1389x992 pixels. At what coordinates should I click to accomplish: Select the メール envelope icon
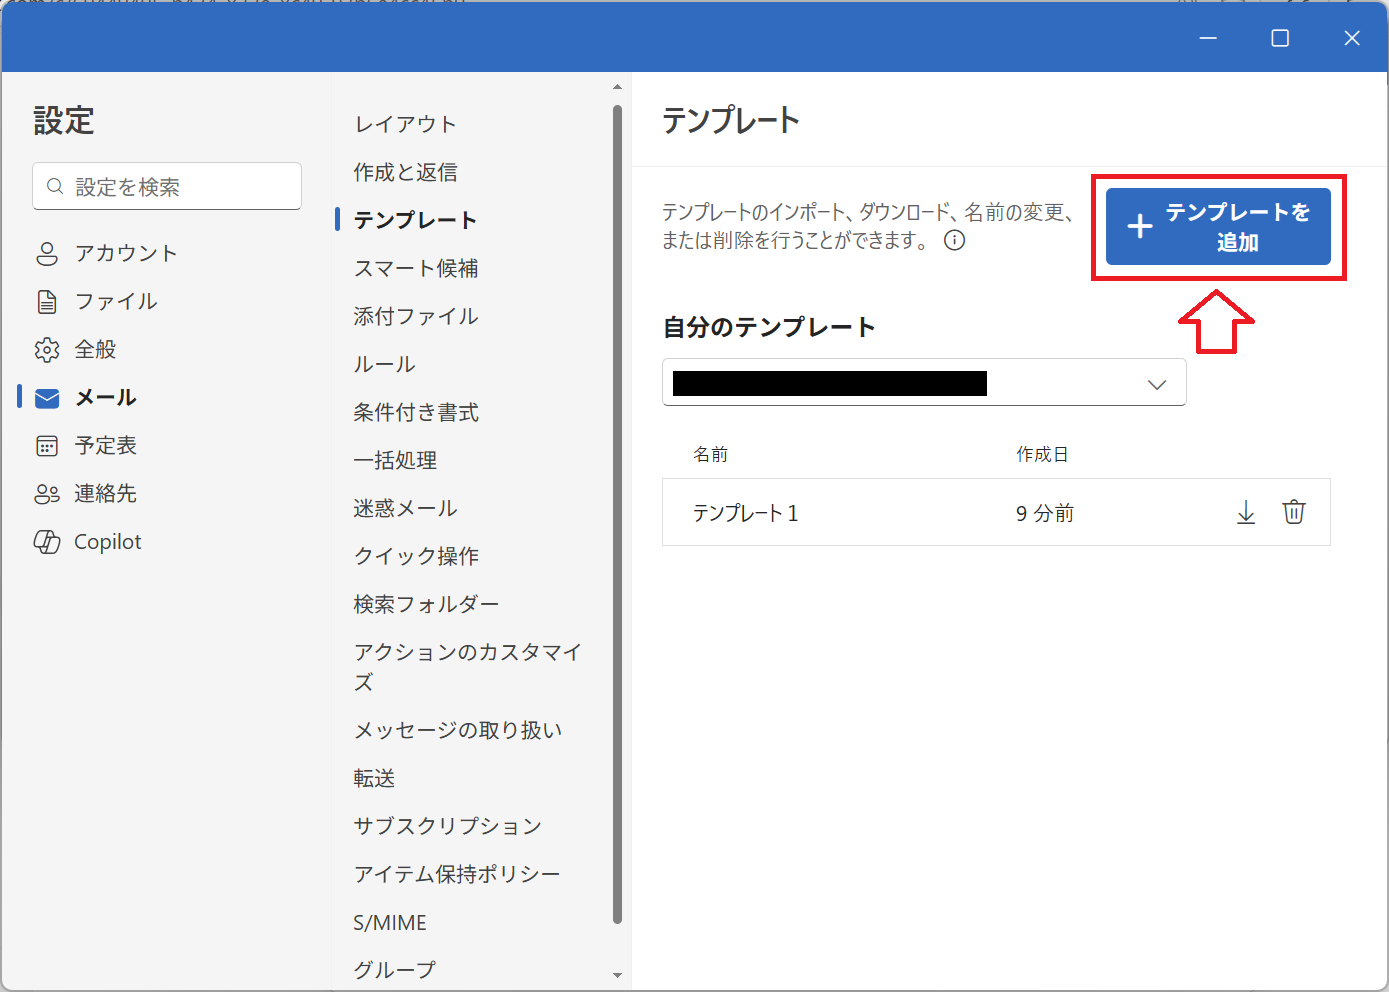pyautogui.click(x=47, y=397)
